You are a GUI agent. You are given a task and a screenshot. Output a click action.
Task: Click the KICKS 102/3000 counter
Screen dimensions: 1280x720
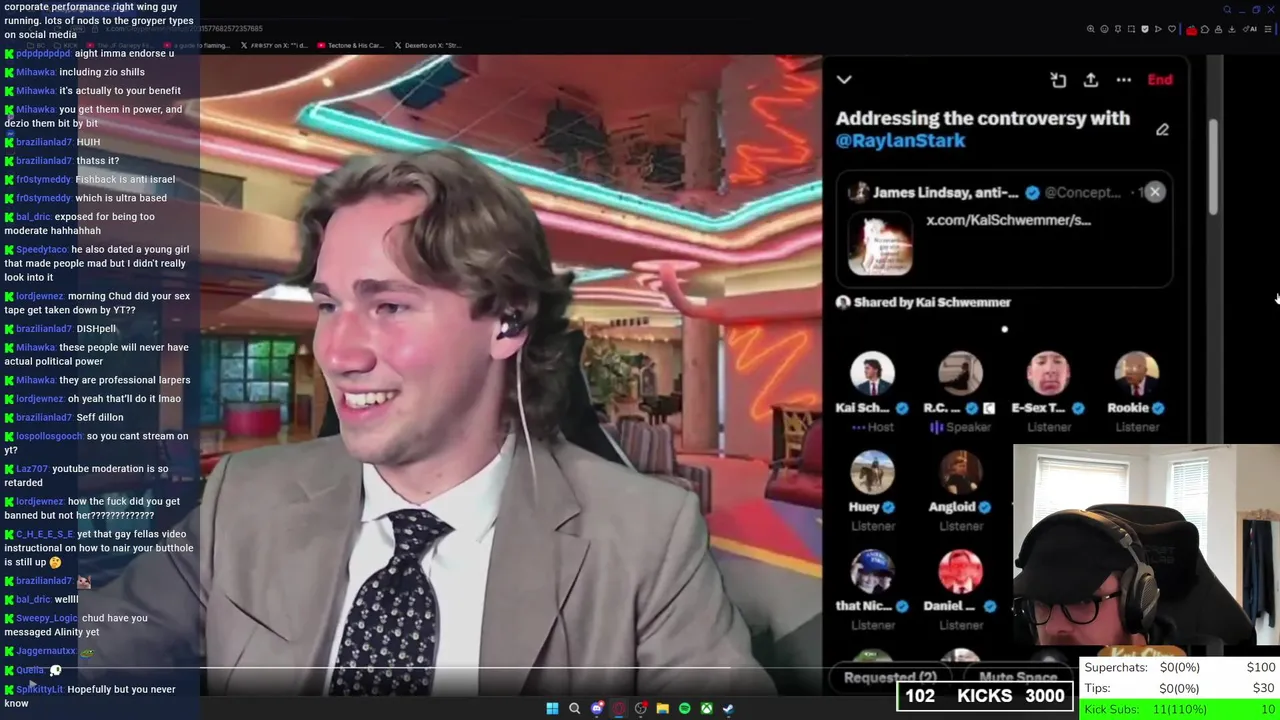point(985,696)
